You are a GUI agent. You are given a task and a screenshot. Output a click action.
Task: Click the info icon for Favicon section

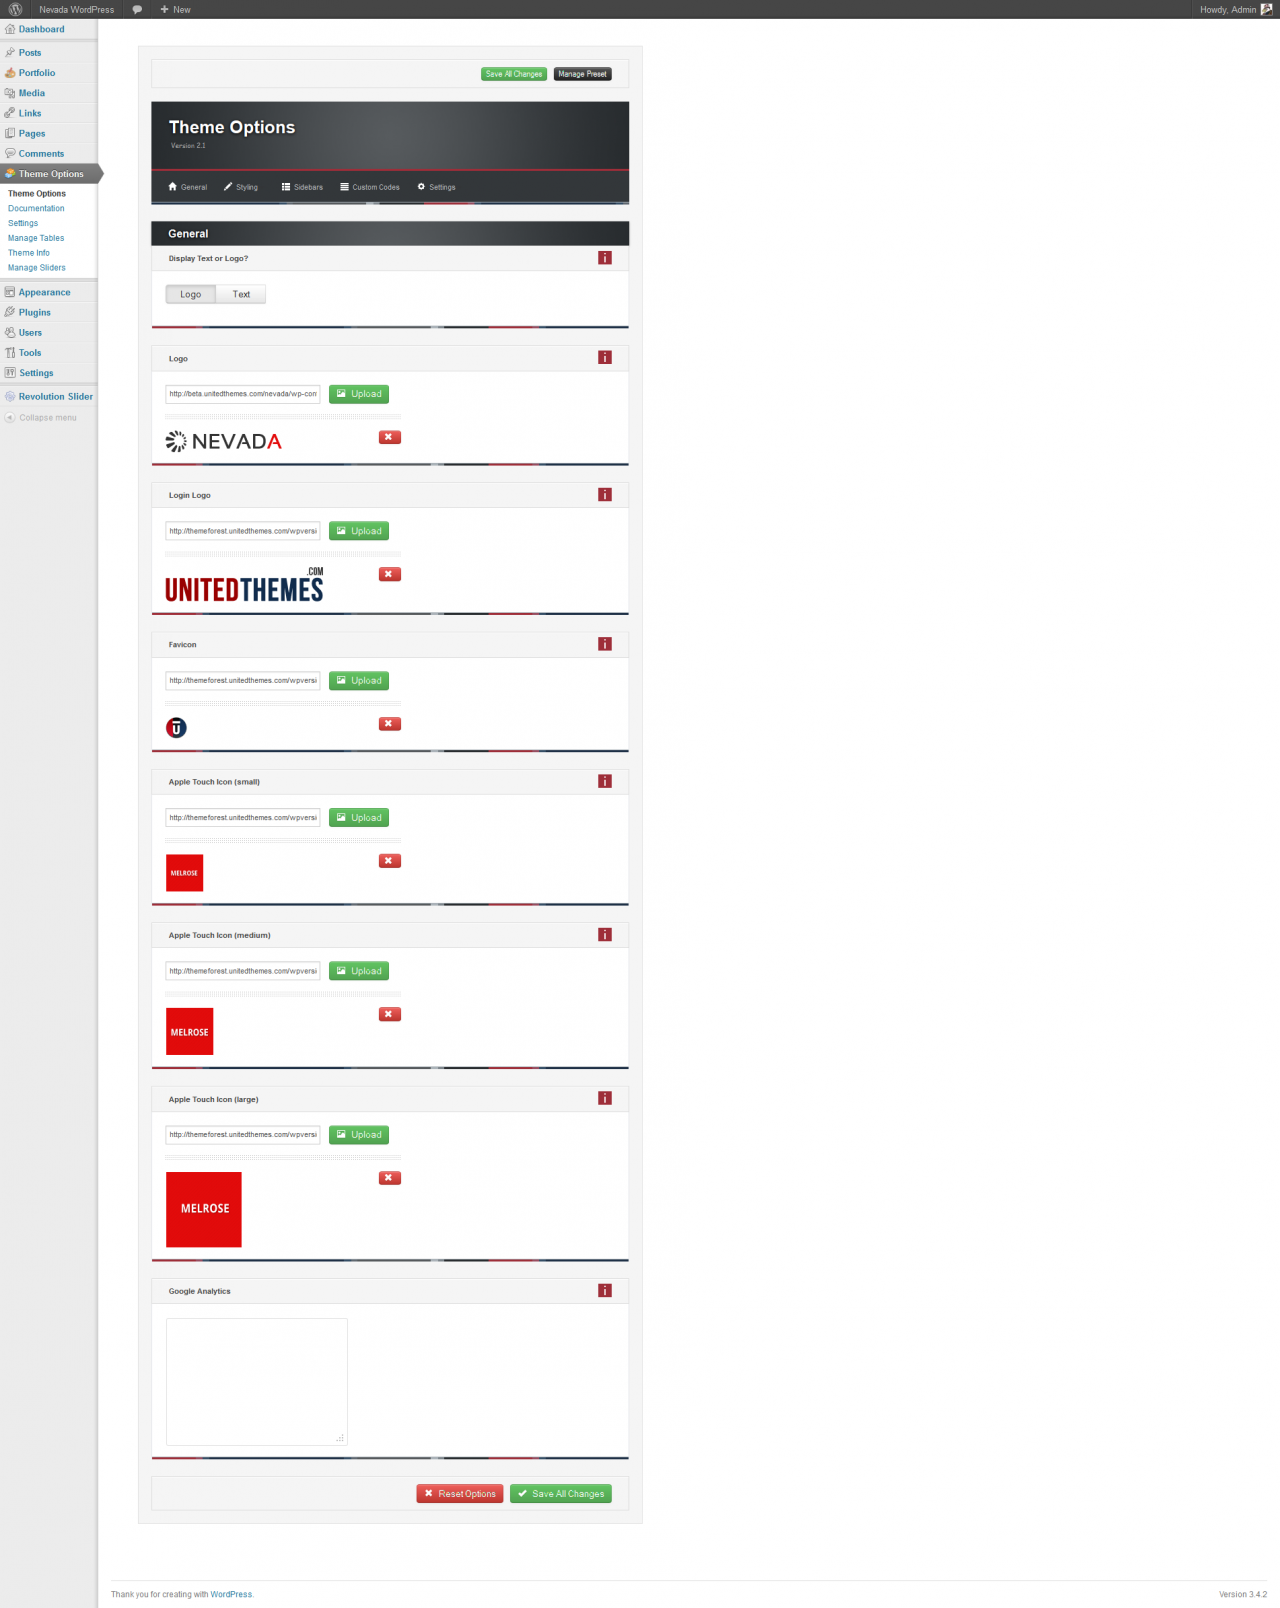point(605,644)
